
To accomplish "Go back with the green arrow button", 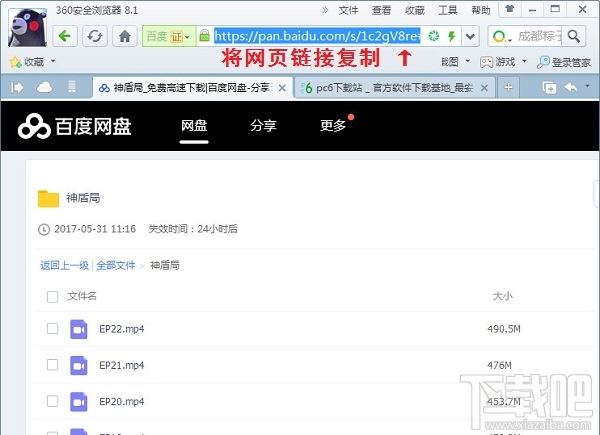I will (x=65, y=37).
